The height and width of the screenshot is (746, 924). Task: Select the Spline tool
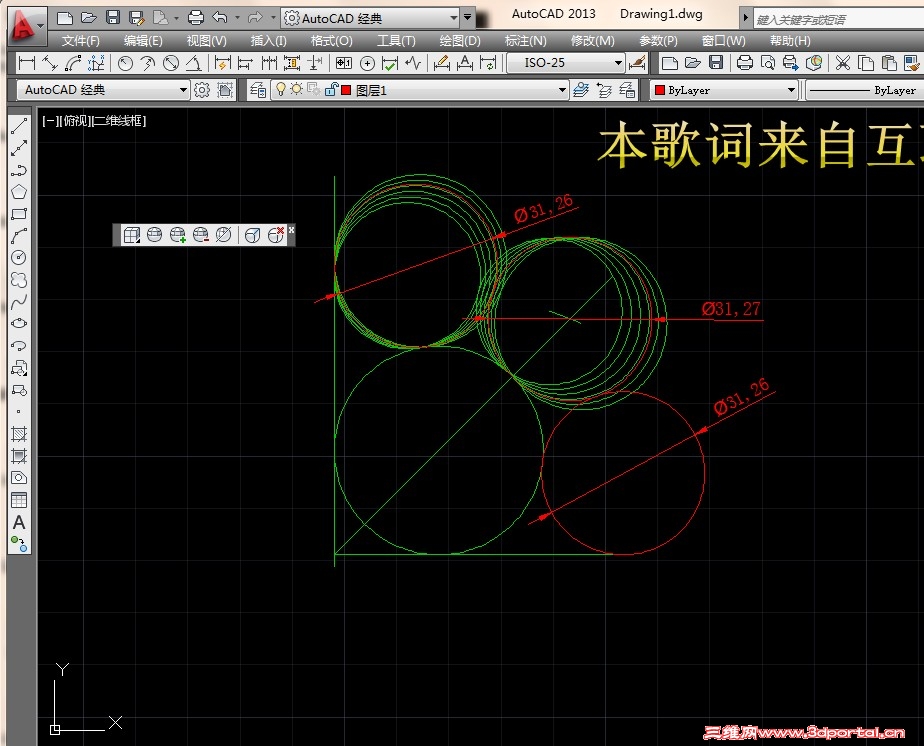[19, 302]
